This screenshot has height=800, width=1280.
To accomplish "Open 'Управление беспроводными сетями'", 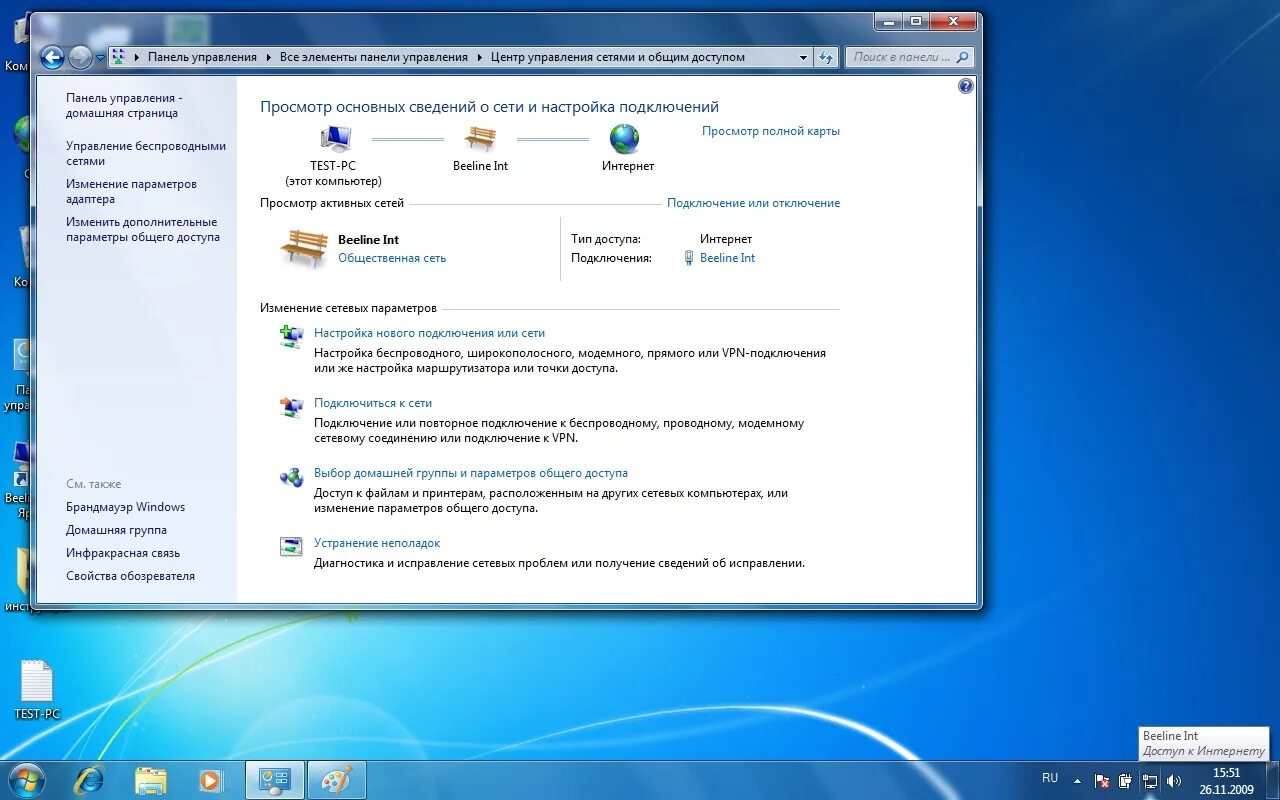I will click(146, 153).
